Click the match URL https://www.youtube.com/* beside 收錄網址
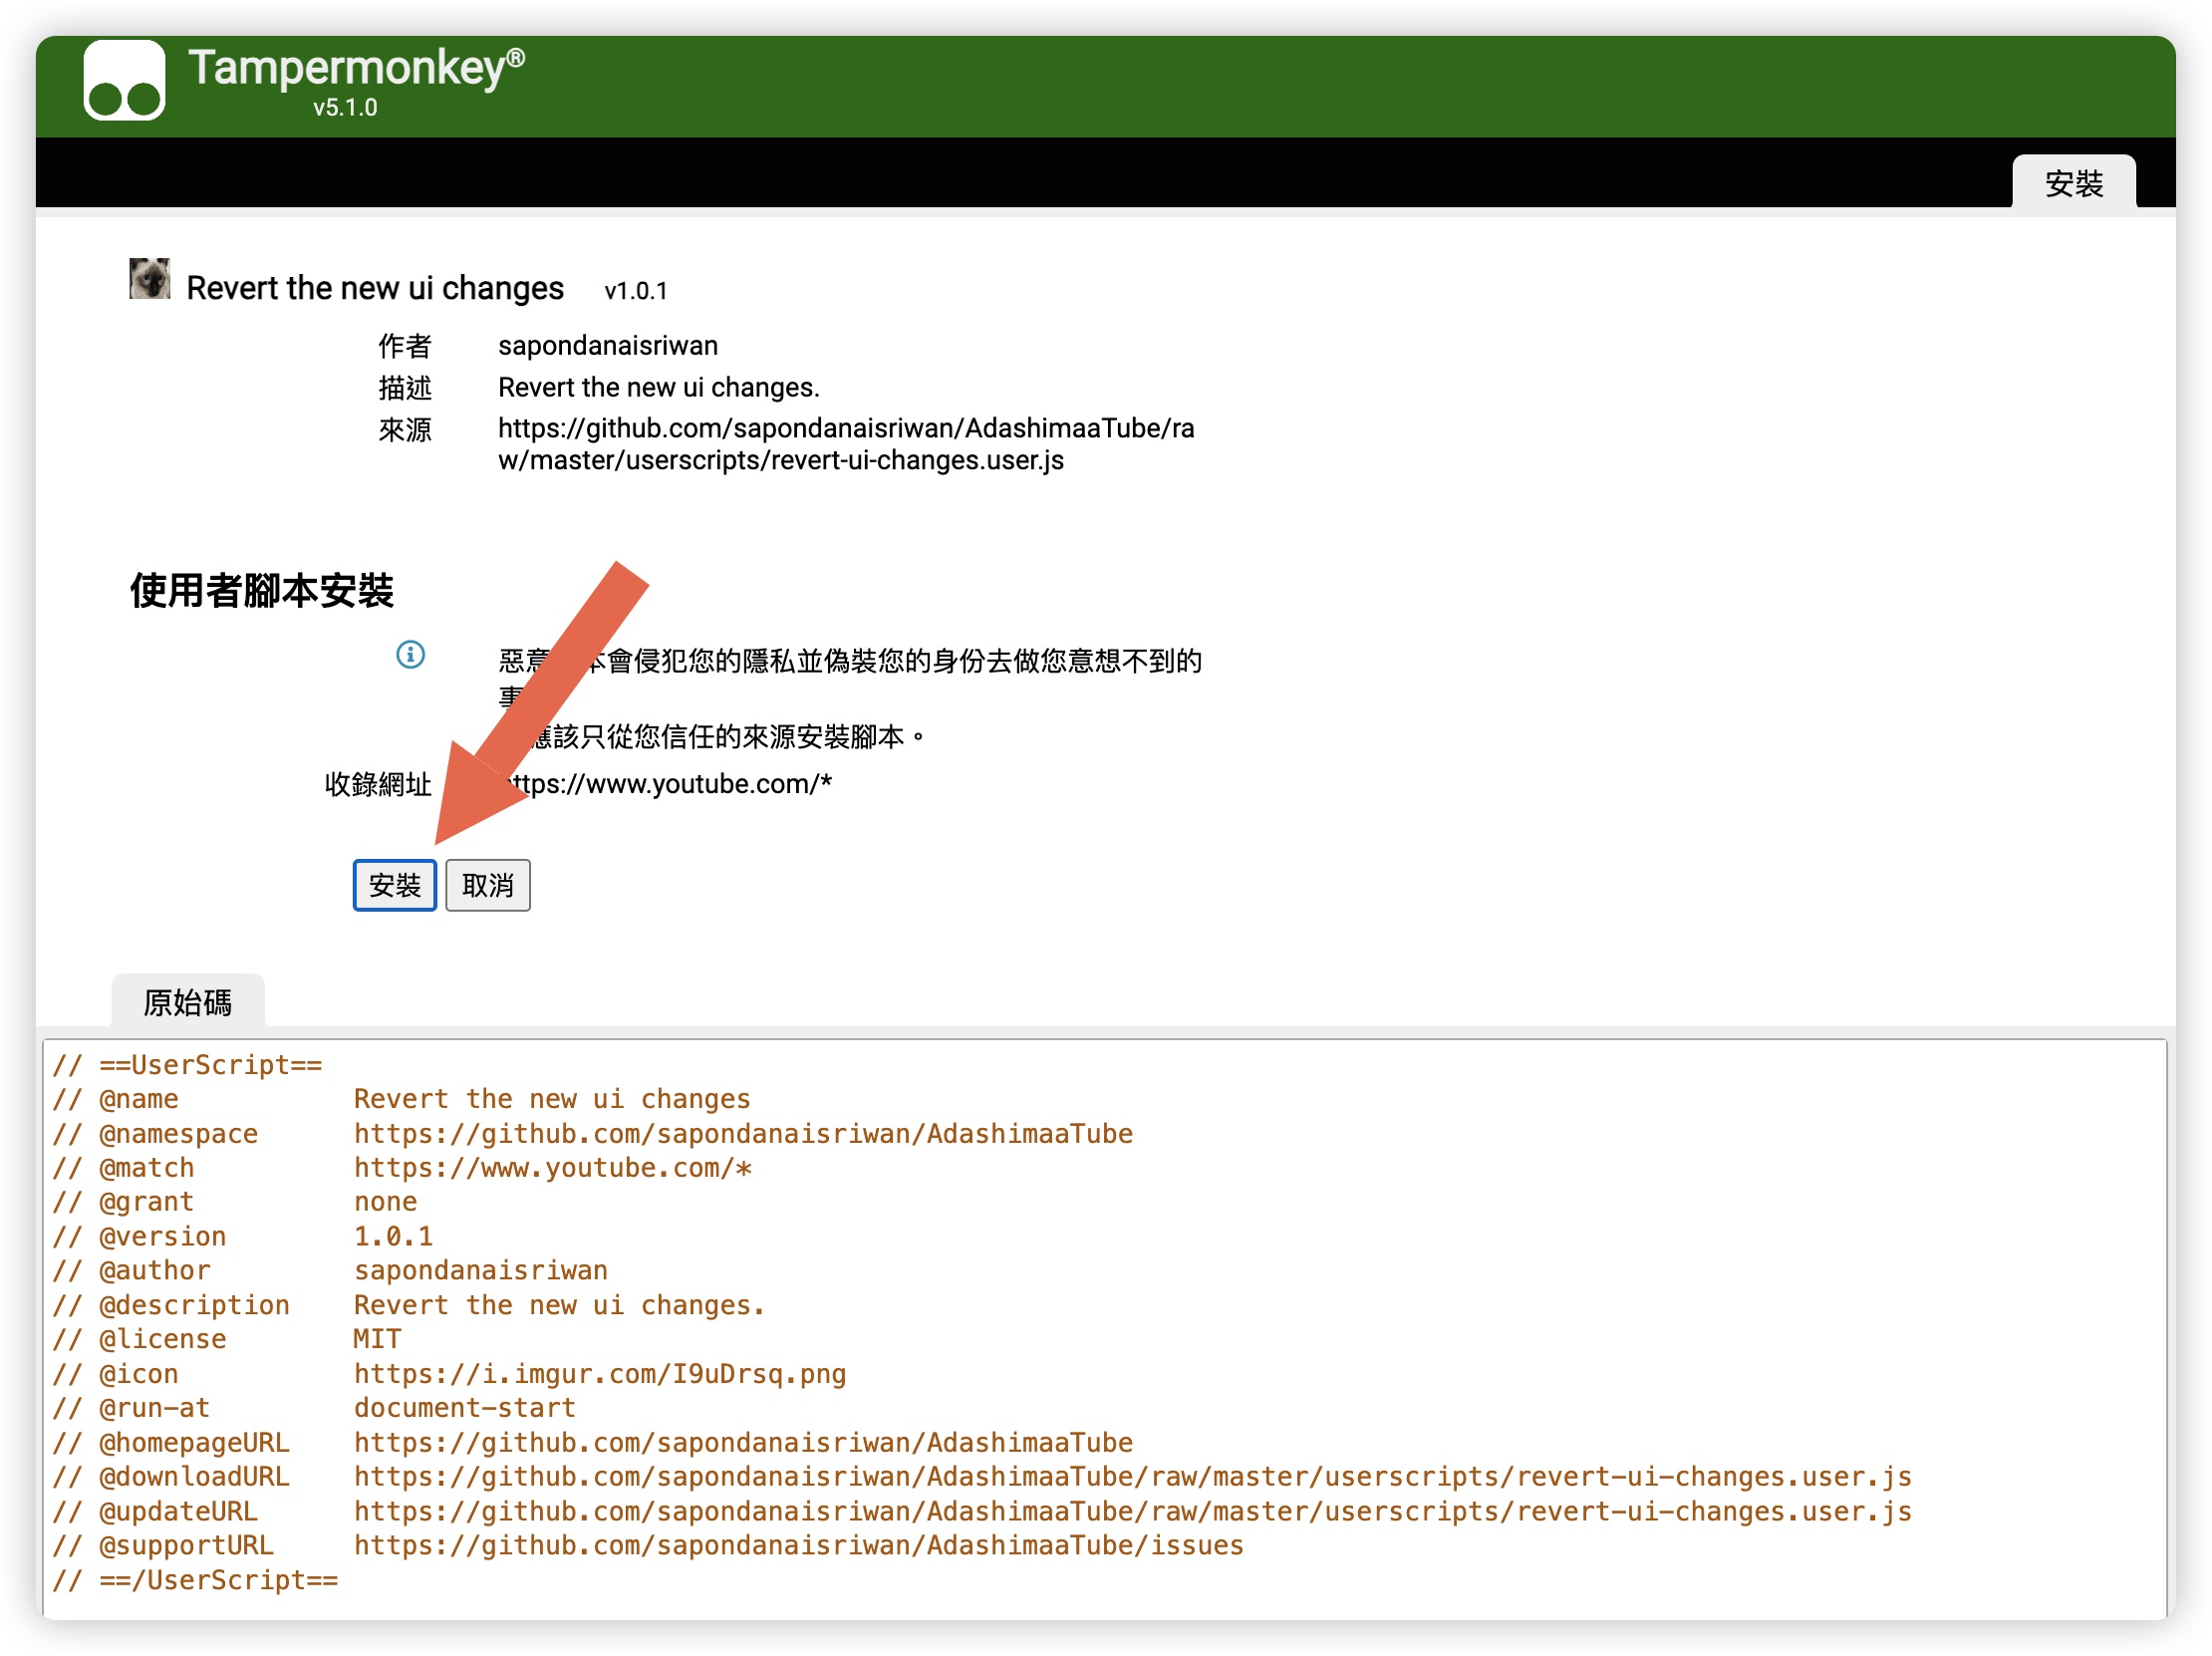 click(x=665, y=784)
